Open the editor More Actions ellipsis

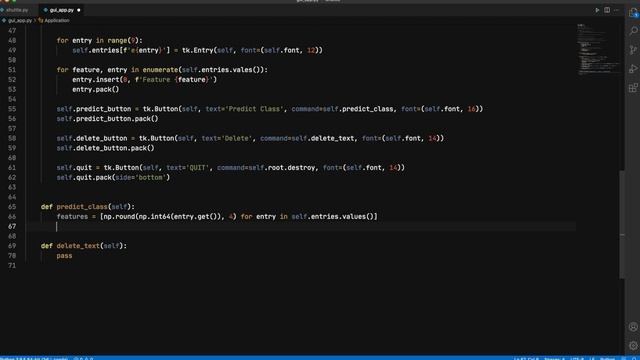coord(617,10)
